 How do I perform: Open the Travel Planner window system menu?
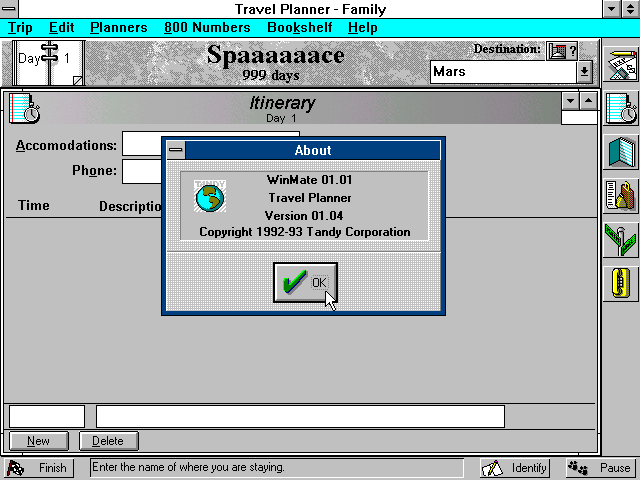pyautogui.click(x=9, y=9)
